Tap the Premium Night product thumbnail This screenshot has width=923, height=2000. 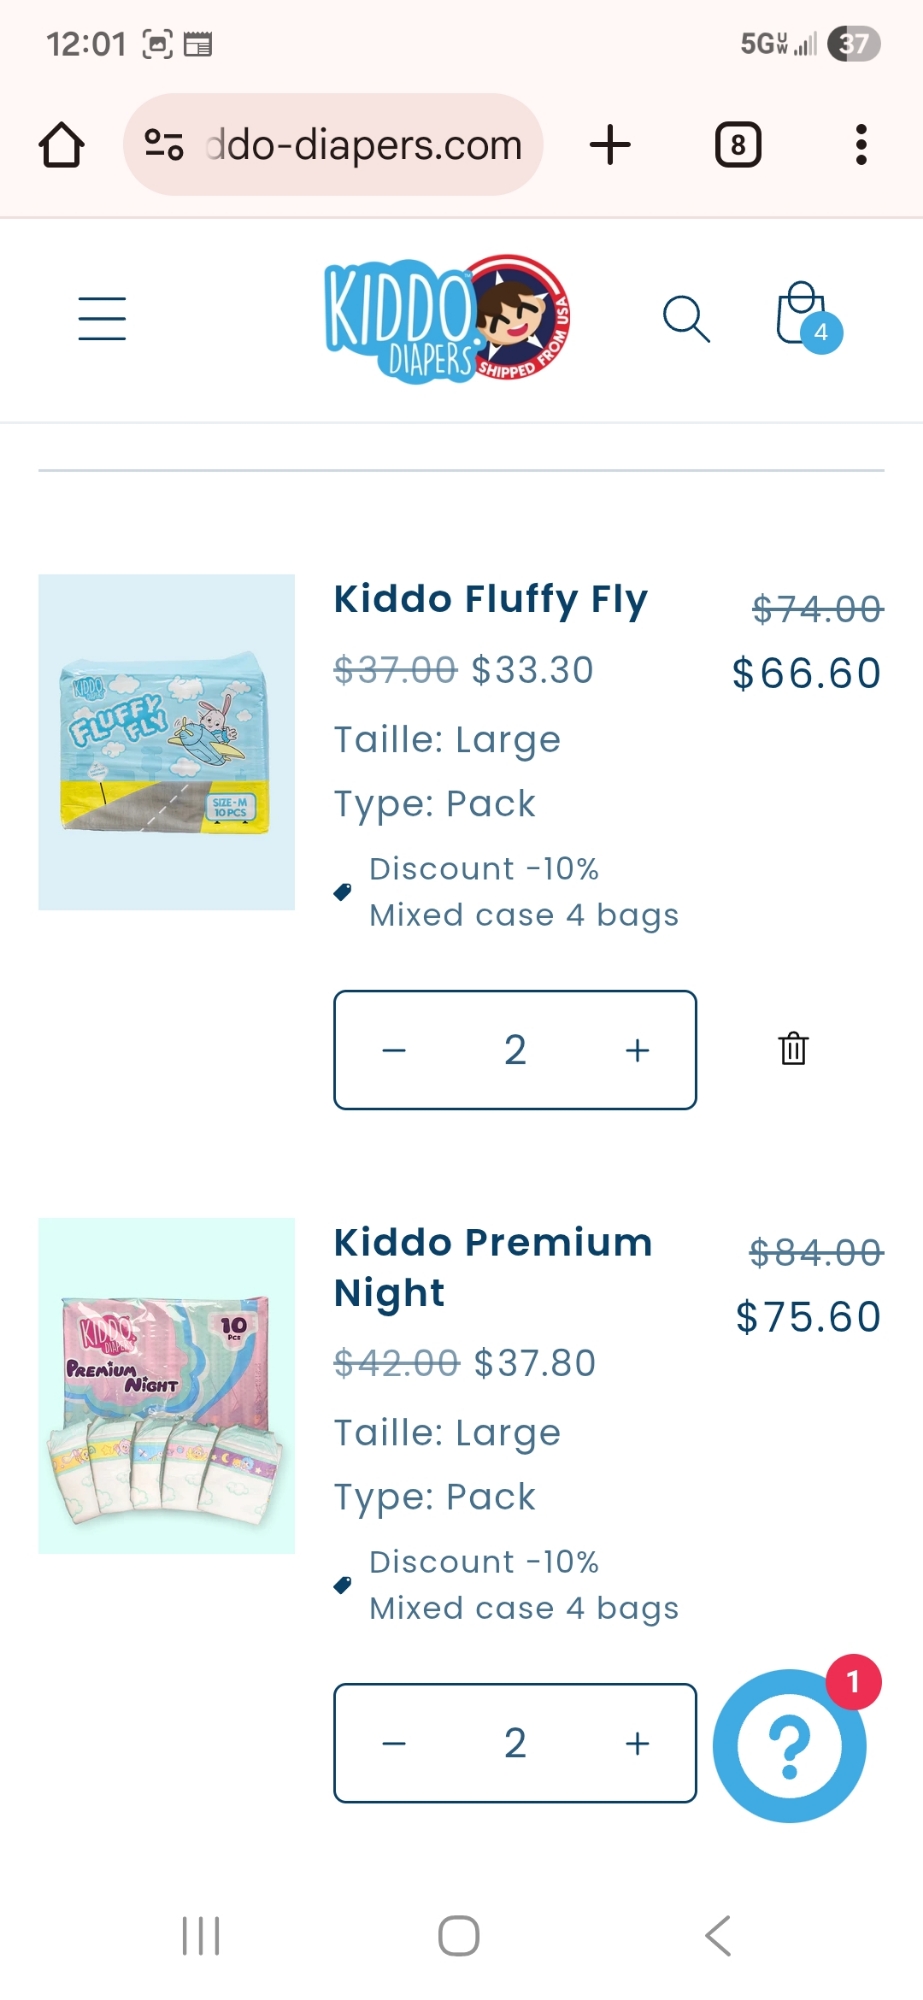tap(166, 1385)
